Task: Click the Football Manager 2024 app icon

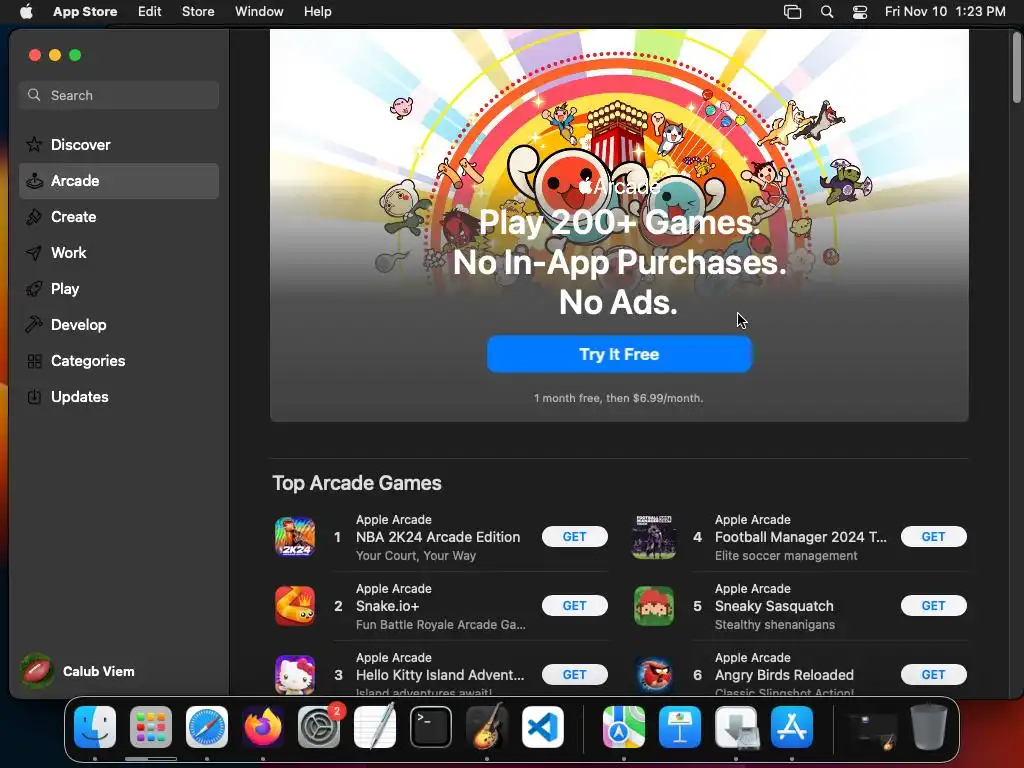Action: (654, 537)
